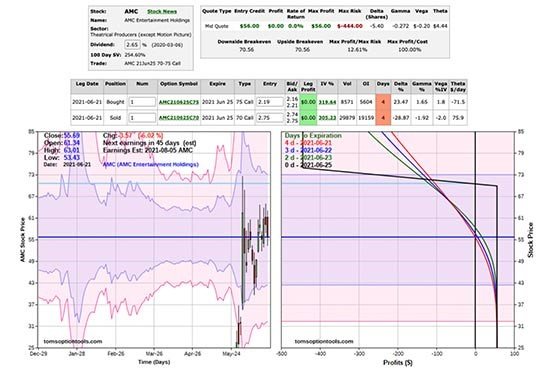Click the AMC stock ticker text
This screenshot has width=550, height=378.
pos(131,12)
